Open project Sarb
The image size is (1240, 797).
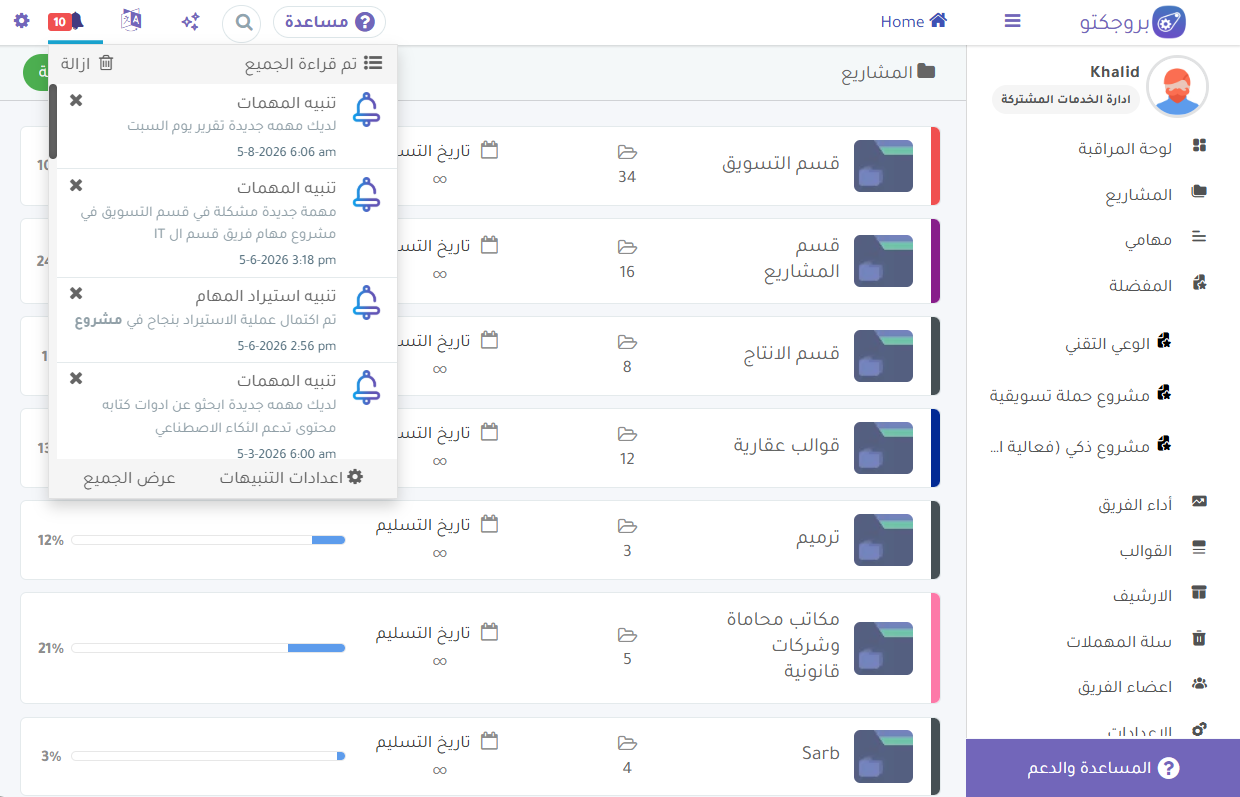click(x=821, y=753)
